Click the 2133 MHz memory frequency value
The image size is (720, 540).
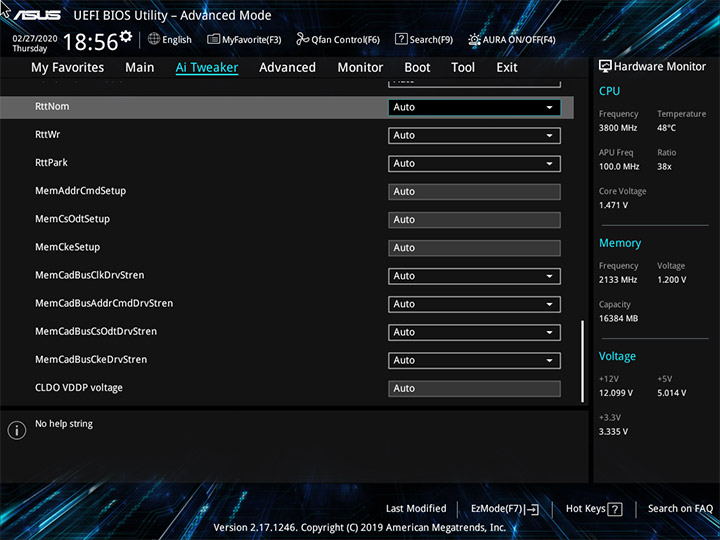pyautogui.click(x=618, y=280)
